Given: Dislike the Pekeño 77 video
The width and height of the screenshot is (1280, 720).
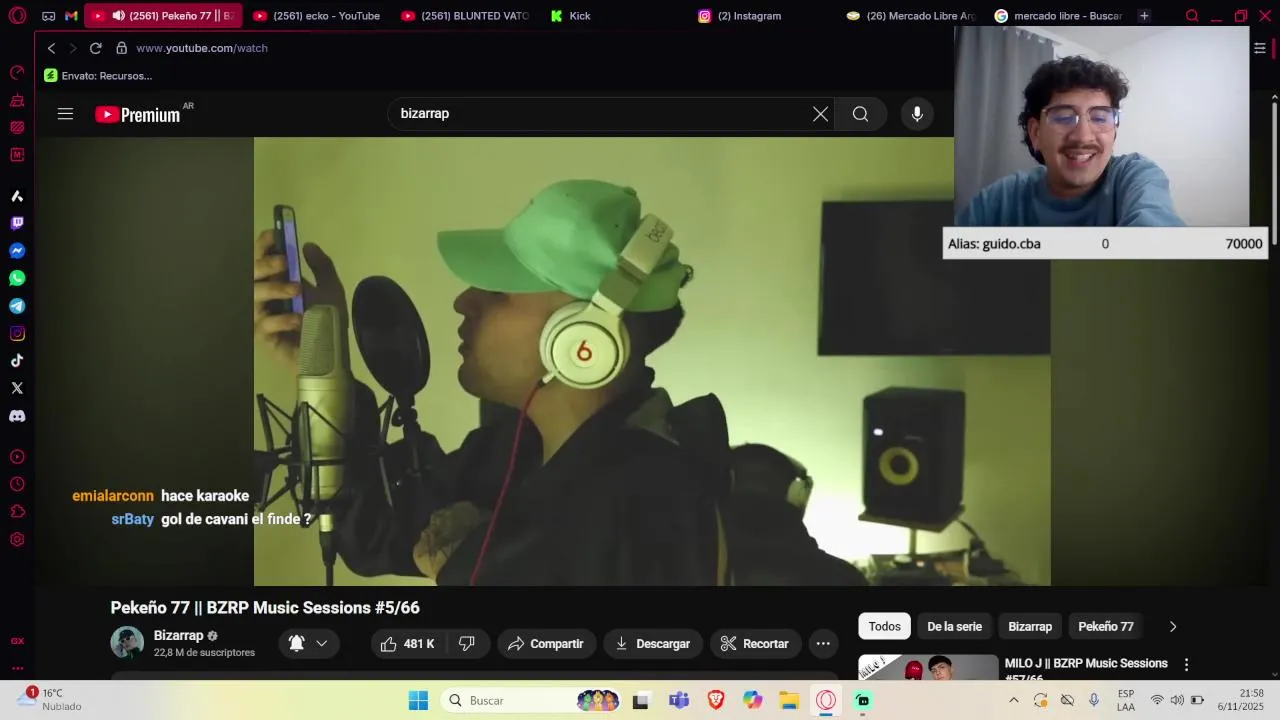Looking at the screenshot, I should (467, 644).
